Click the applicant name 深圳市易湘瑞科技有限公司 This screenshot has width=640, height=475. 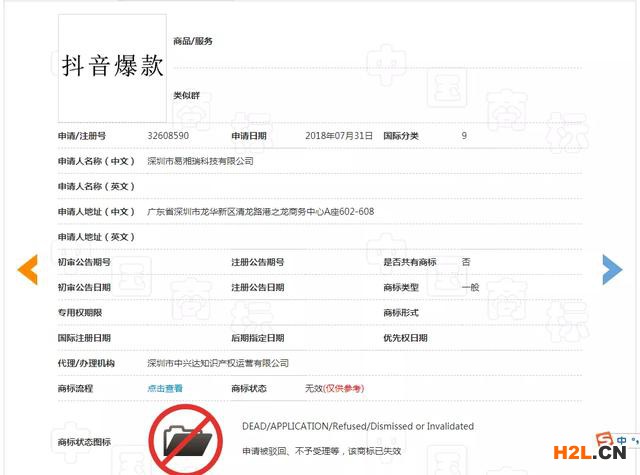click(200, 161)
